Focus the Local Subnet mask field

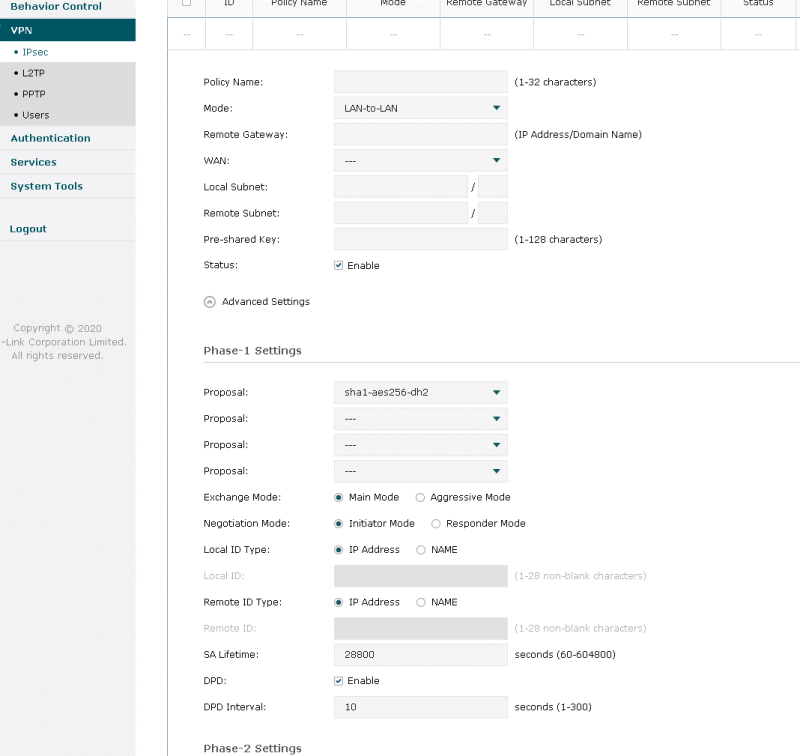(x=493, y=187)
